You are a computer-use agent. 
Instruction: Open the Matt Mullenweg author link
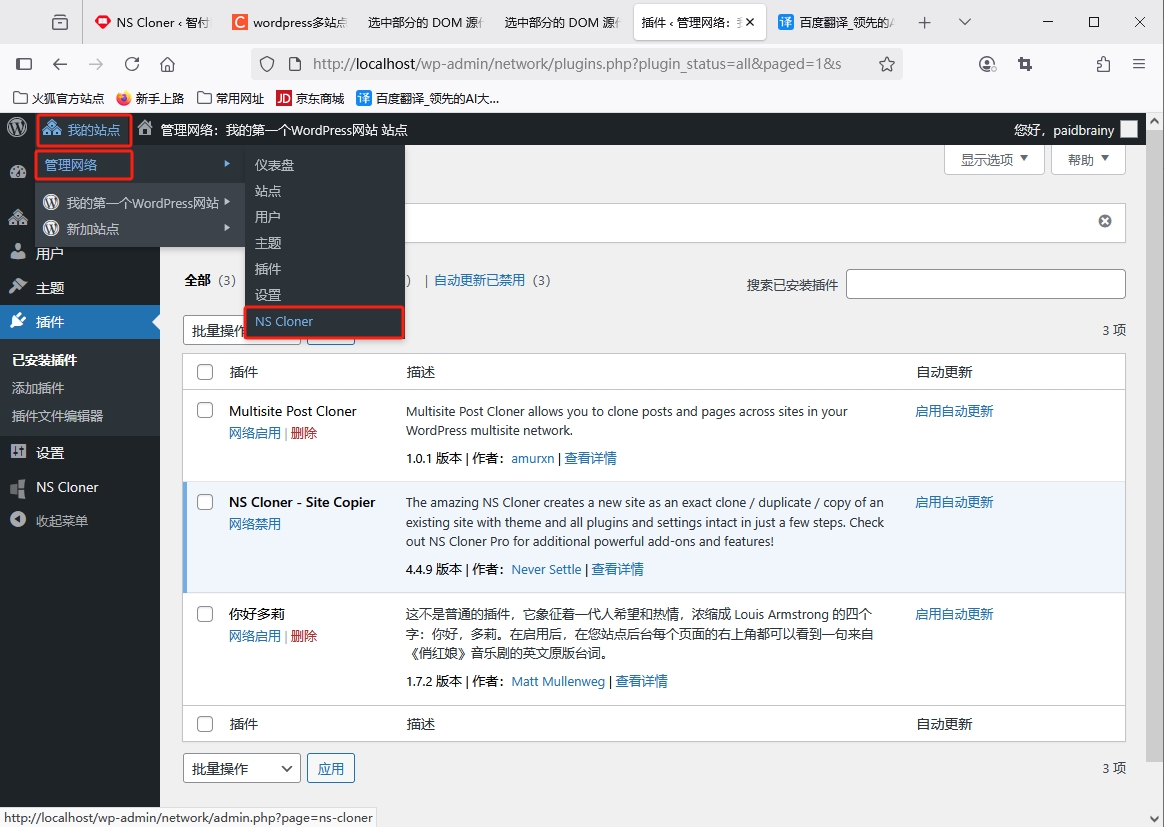(x=558, y=681)
